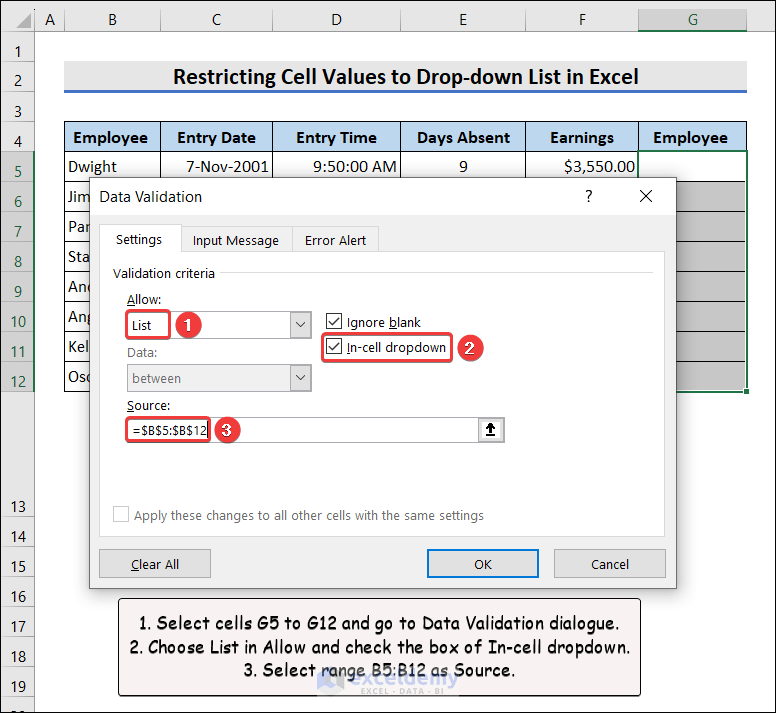
Task: Click the 9:50:00 AM cell
Action: (x=337, y=166)
